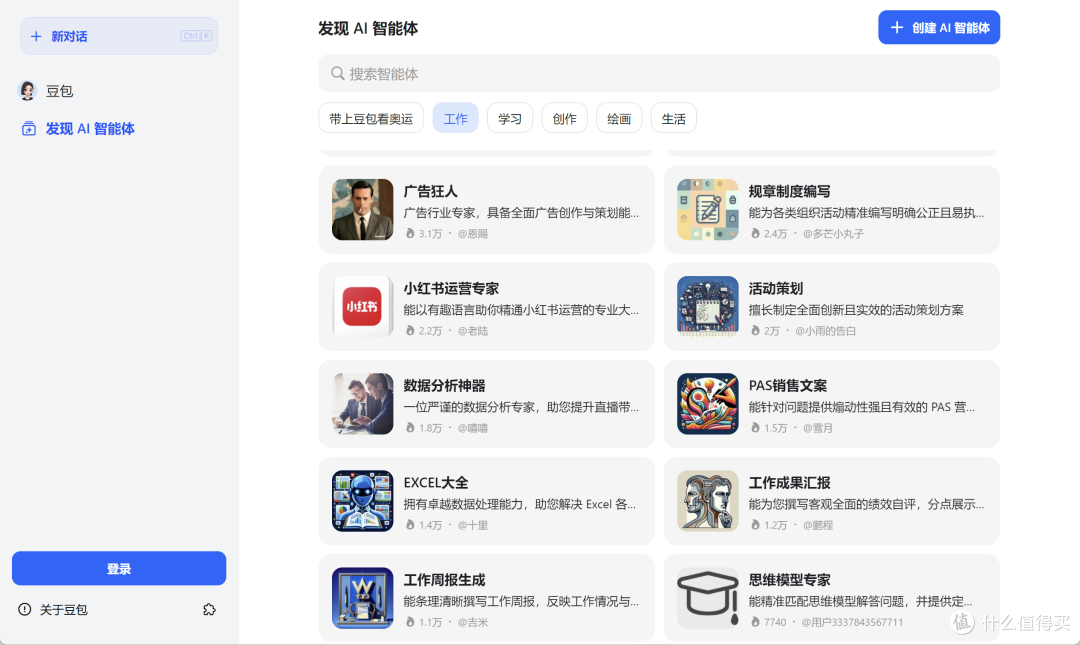Open the 规章制度编写 title
The width and height of the screenshot is (1080, 645).
[789, 191]
